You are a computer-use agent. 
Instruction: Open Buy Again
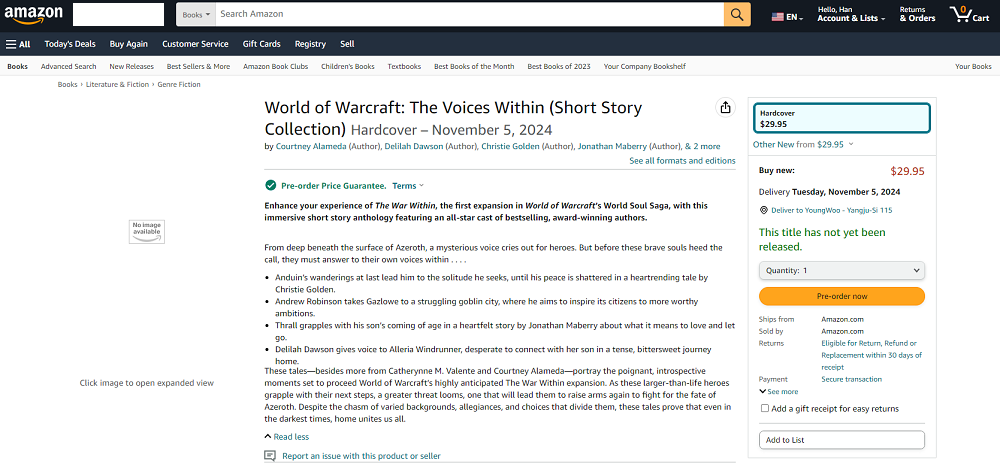coord(129,44)
